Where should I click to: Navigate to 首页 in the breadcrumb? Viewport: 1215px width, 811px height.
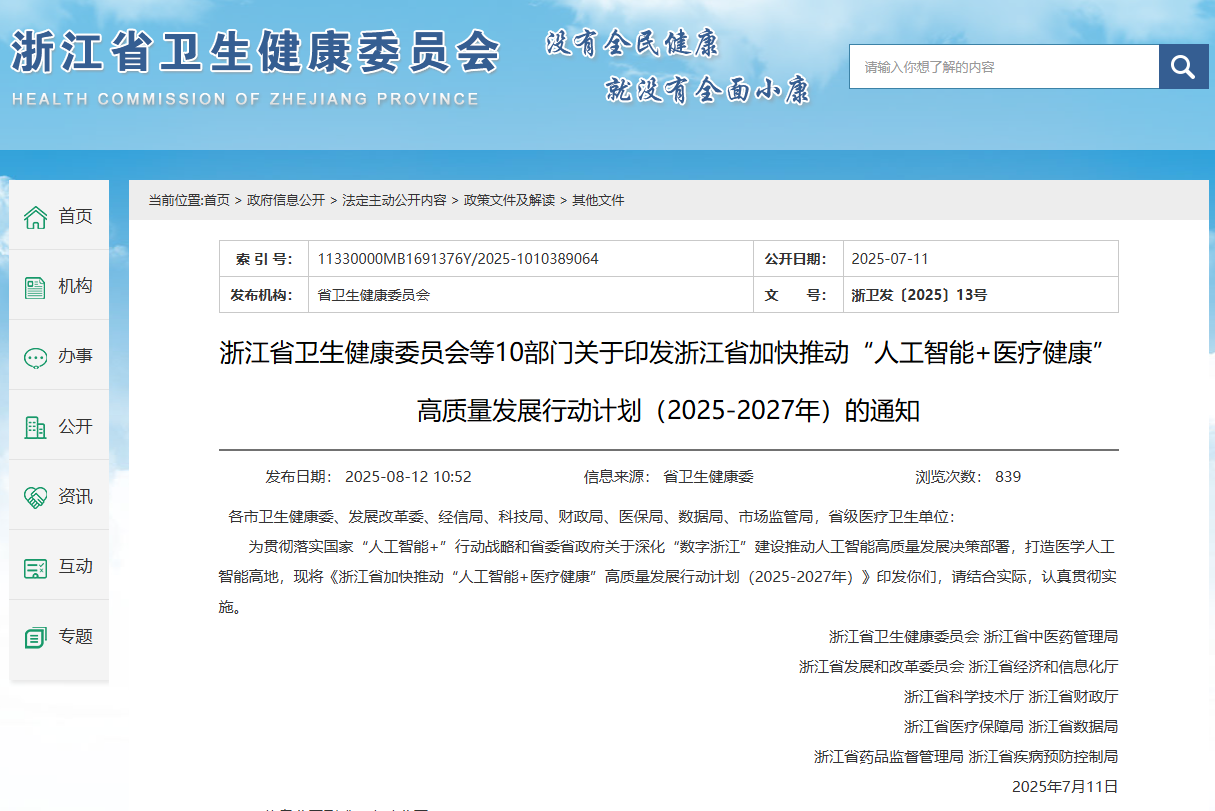point(222,200)
